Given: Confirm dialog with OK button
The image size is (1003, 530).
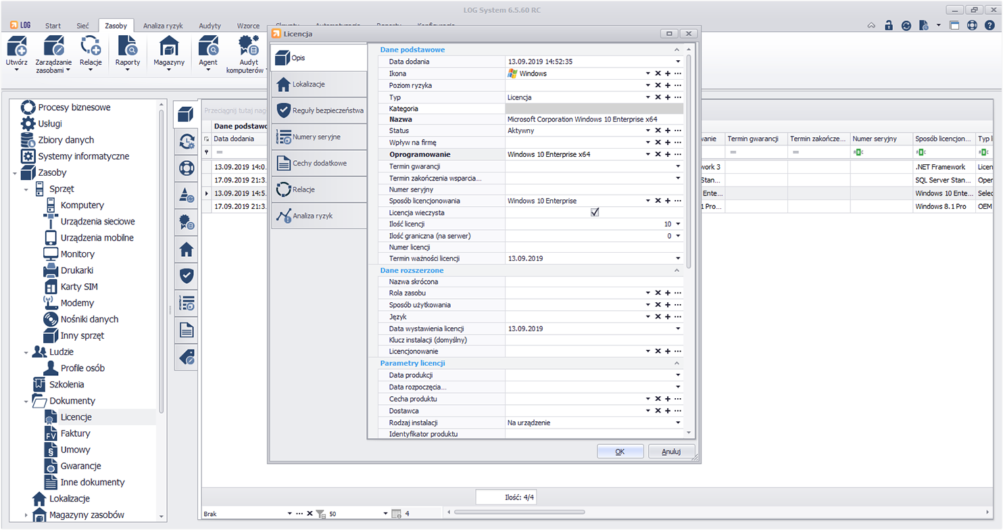Looking at the screenshot, I should pyautogui.click(x=620, y=451).
